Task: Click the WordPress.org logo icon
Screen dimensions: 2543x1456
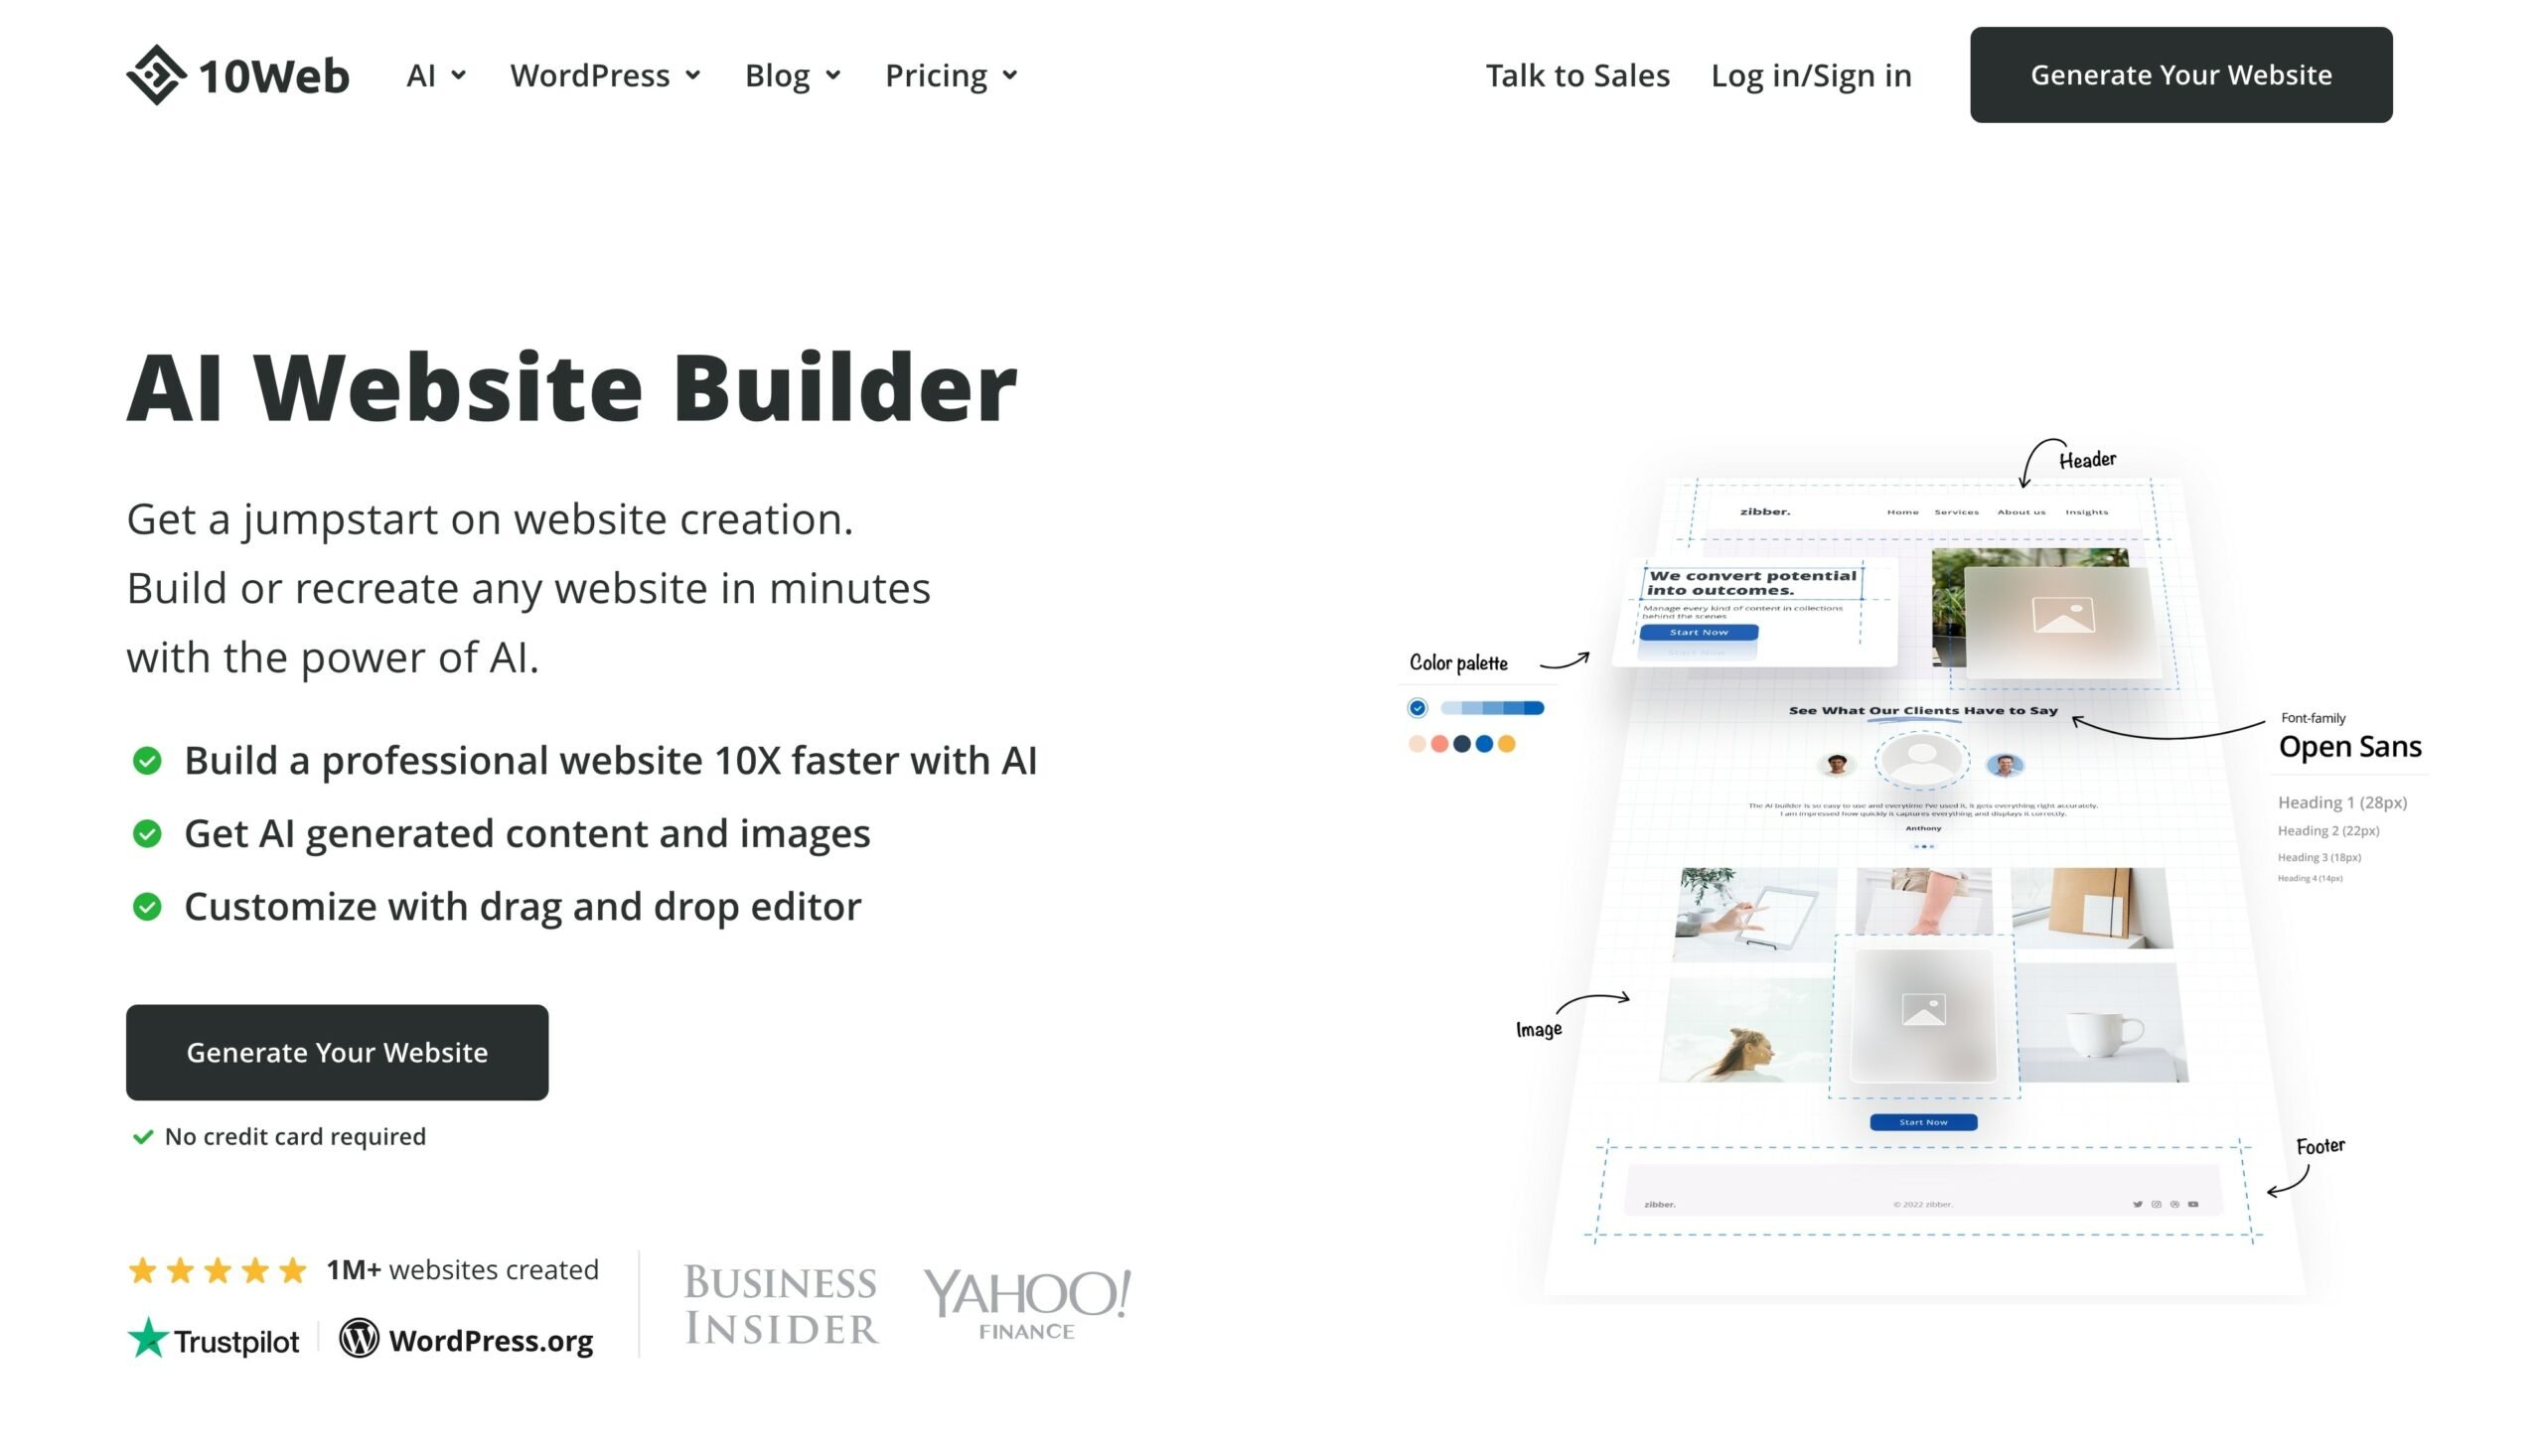Action: 357,1339
